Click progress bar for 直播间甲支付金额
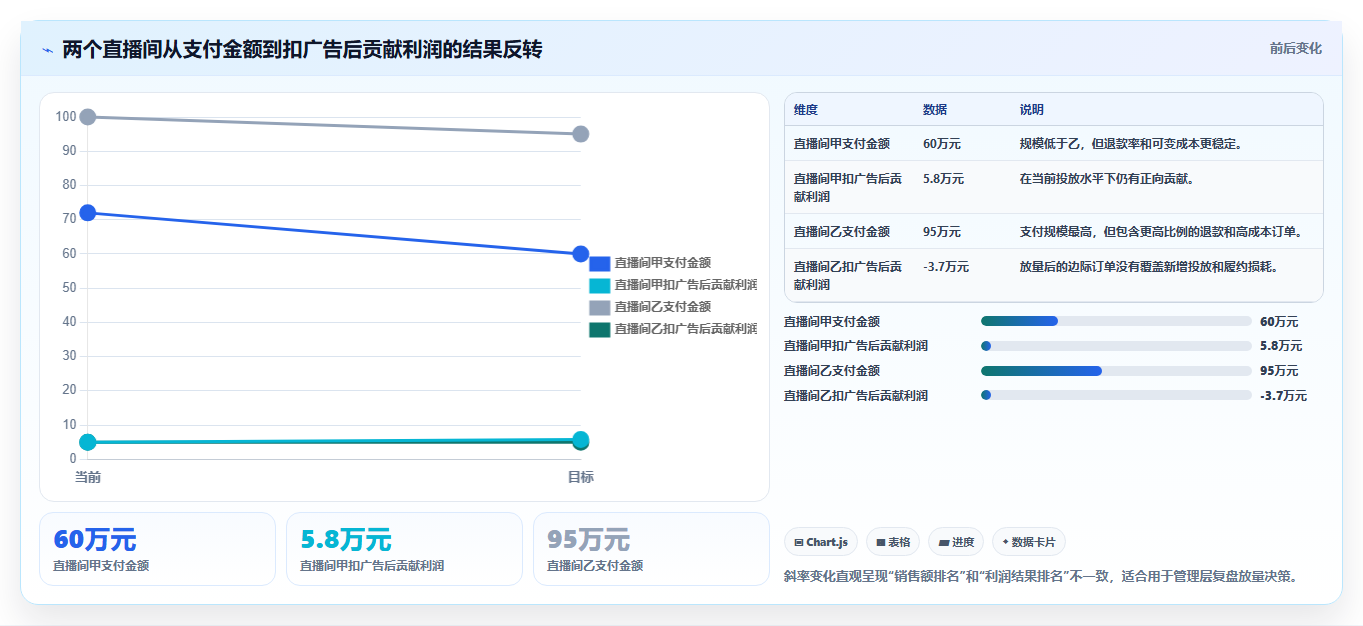 point(1116,321)
